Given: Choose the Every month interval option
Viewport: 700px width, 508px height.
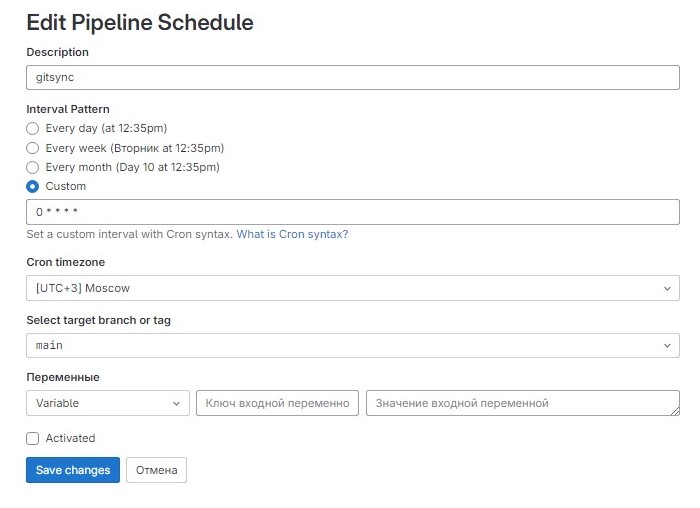Looking at the screenshot, I should [33, 167].
